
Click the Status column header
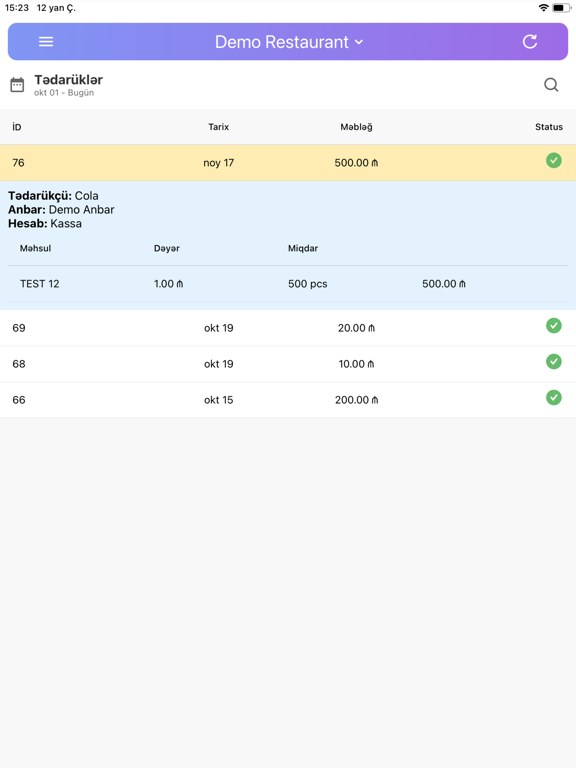(x=549, y=127)
